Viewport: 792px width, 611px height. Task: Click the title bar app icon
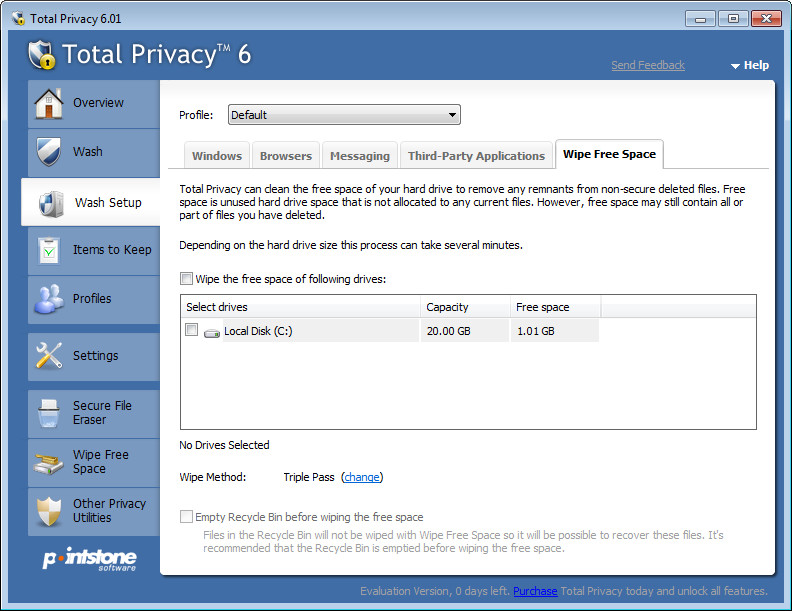[x=18, y=19]
